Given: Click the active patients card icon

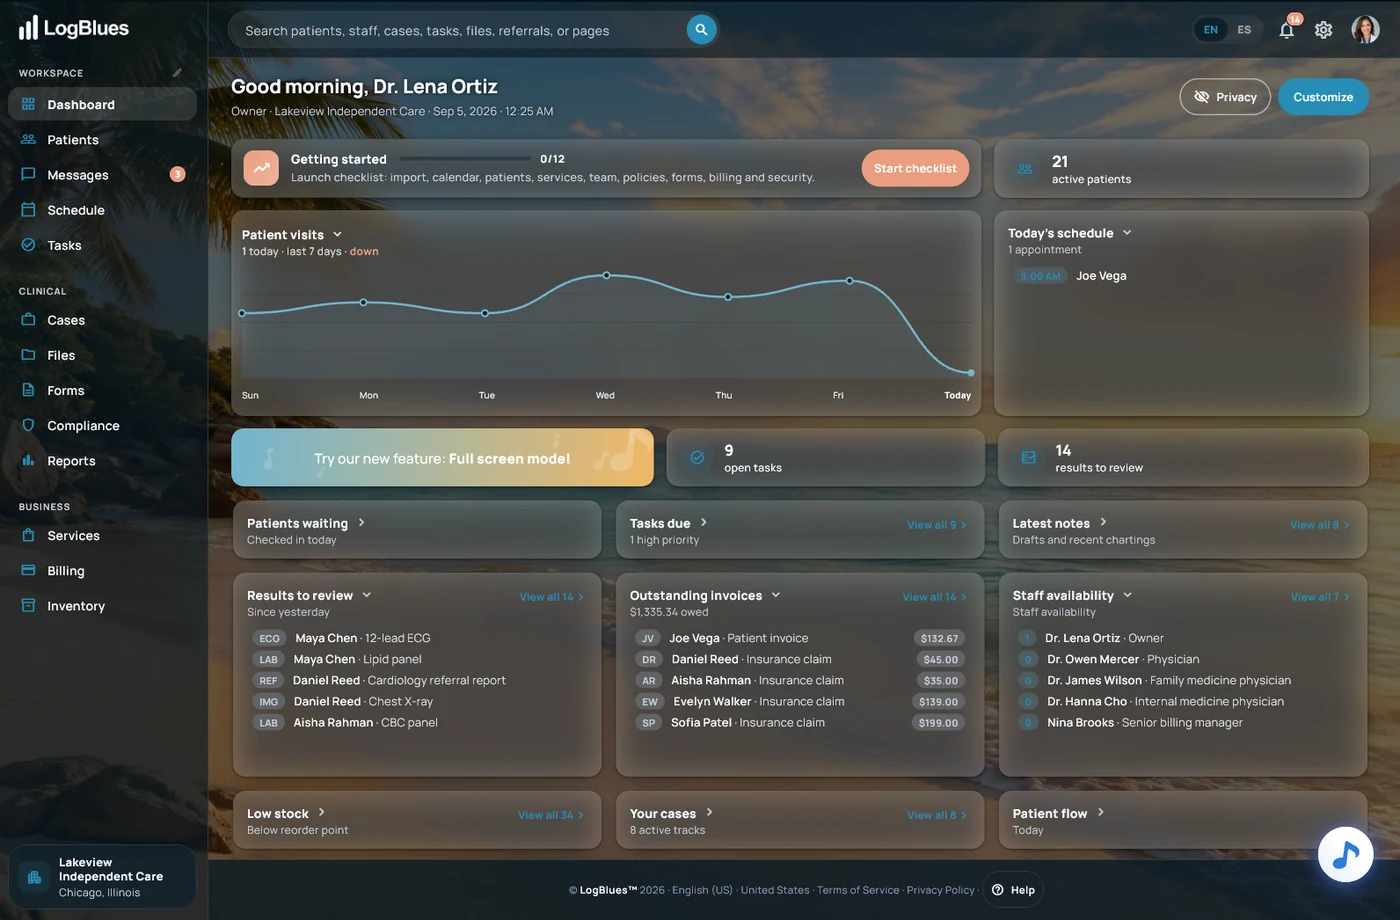Looking at the screenshot, I should (x=1025, y=169).
